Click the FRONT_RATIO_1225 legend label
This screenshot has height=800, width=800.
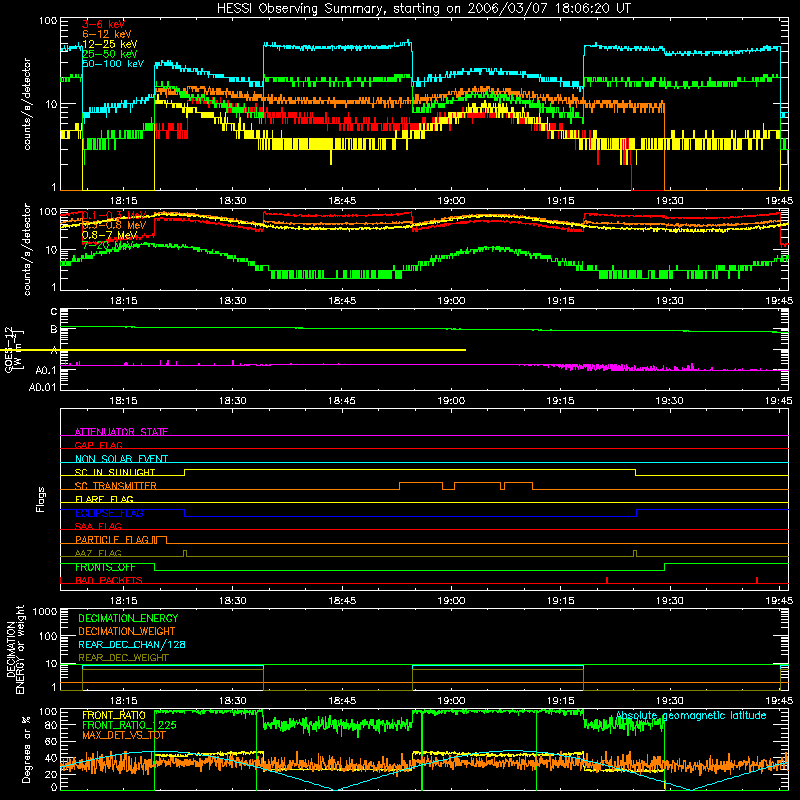(129, 725)
